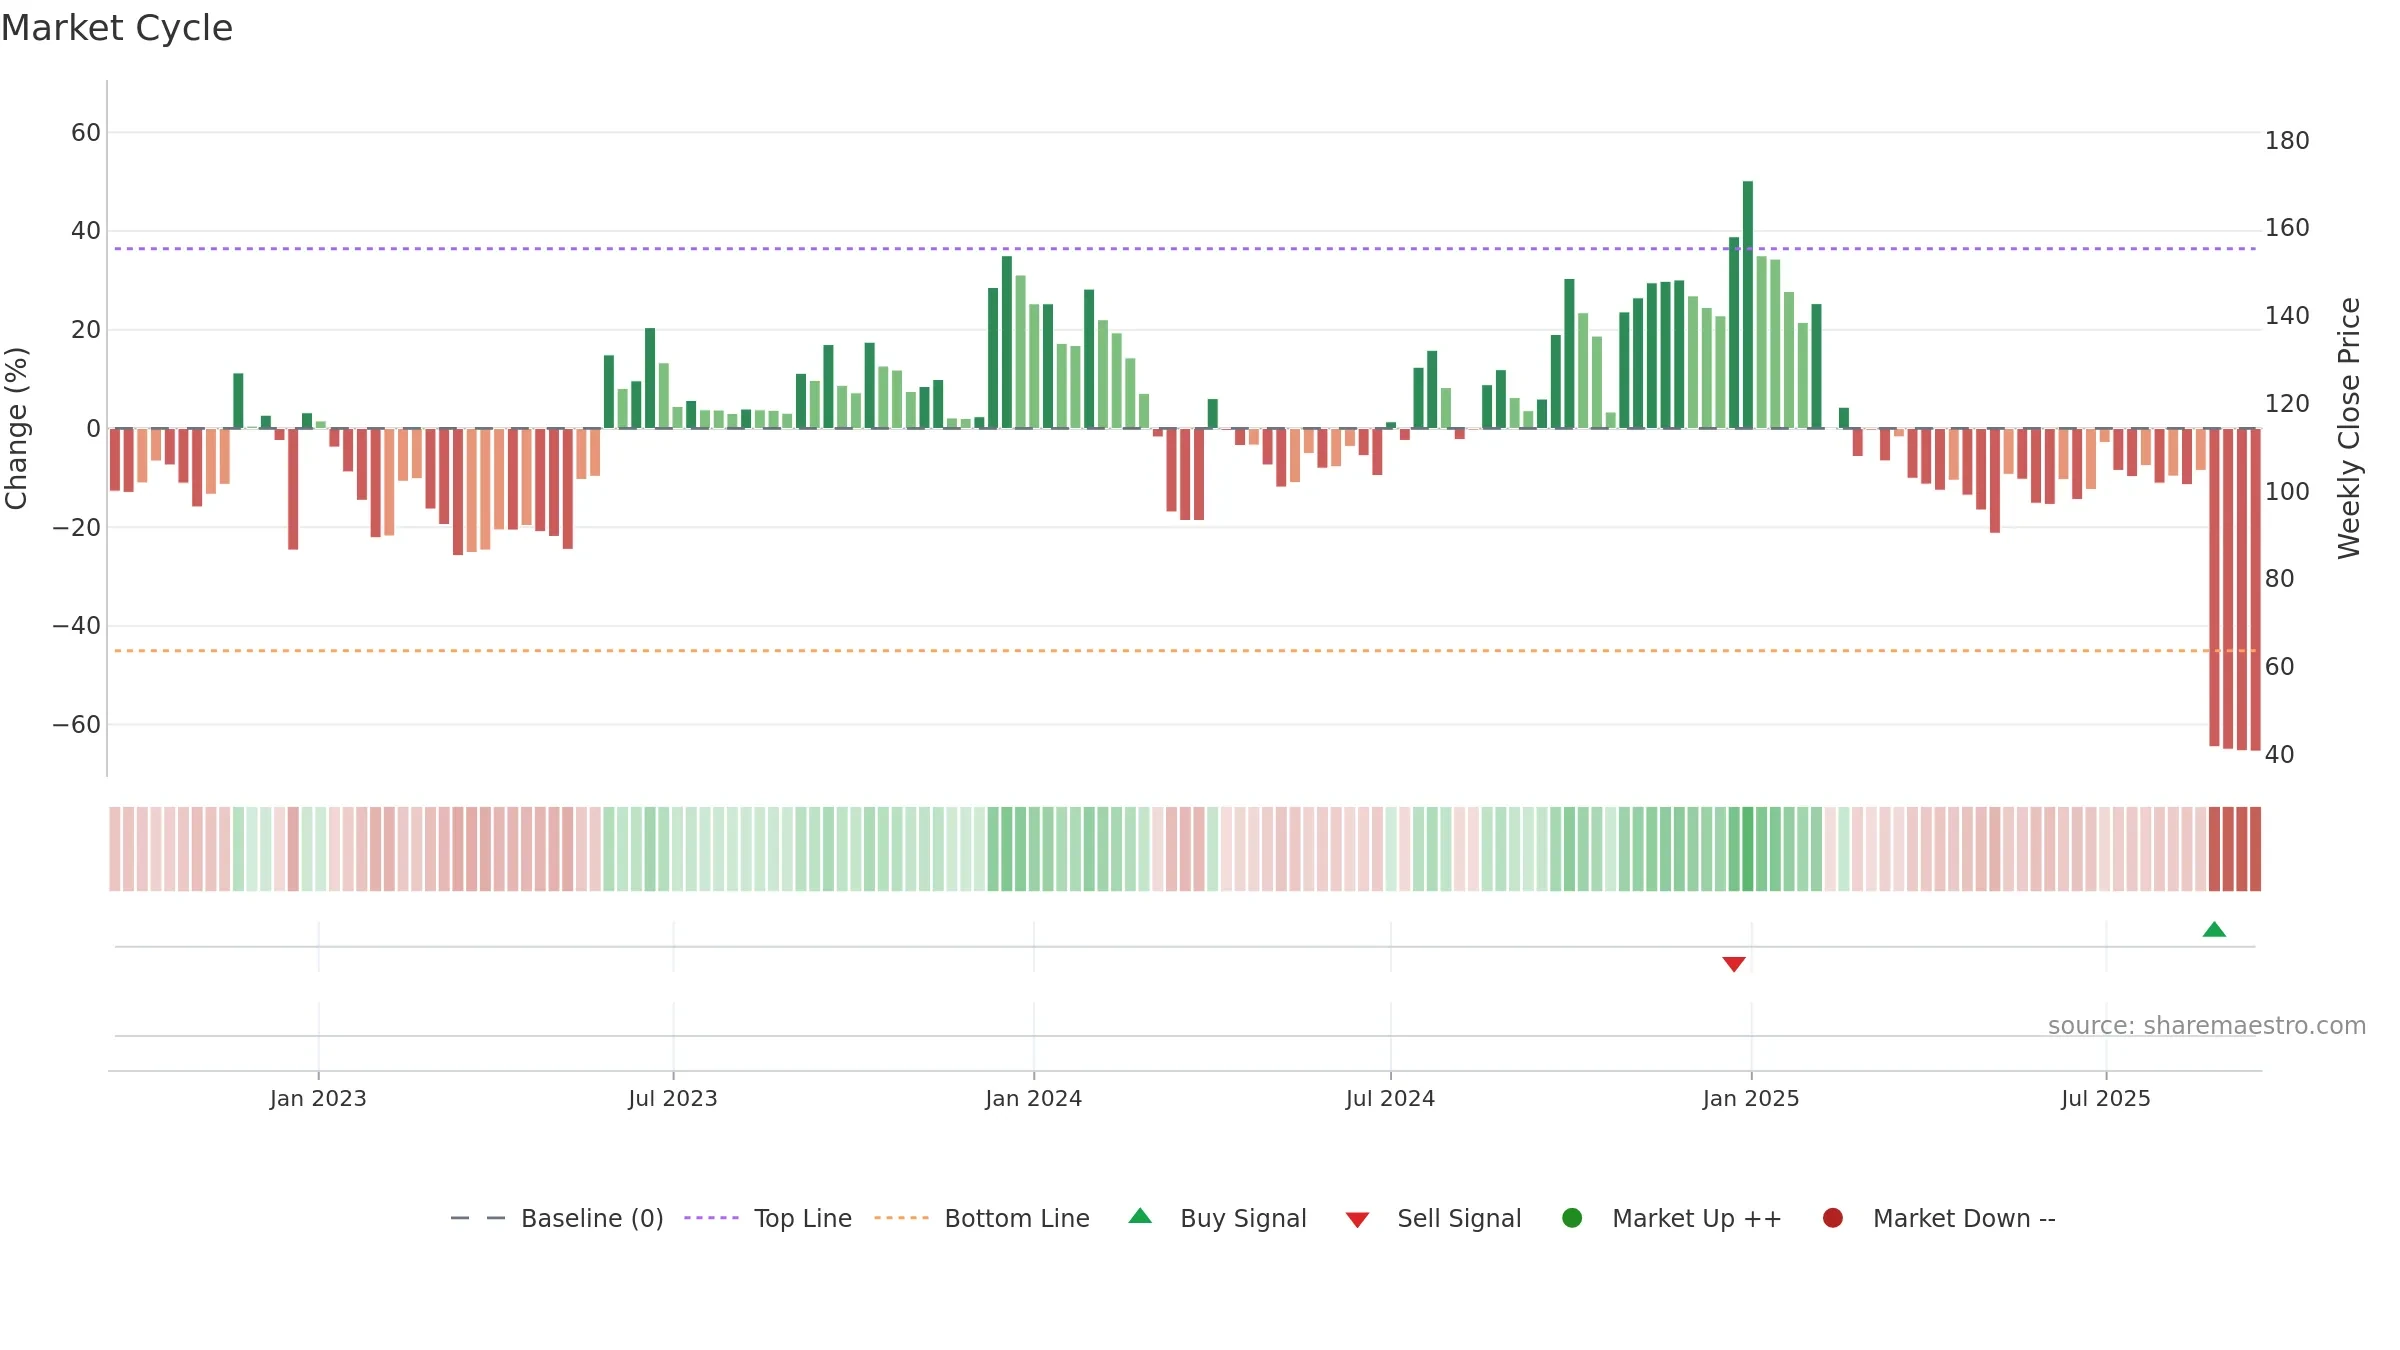Click the Market Cycle chart title
This screenshot has height=1350, width=2400.
[x=117, y=28]
